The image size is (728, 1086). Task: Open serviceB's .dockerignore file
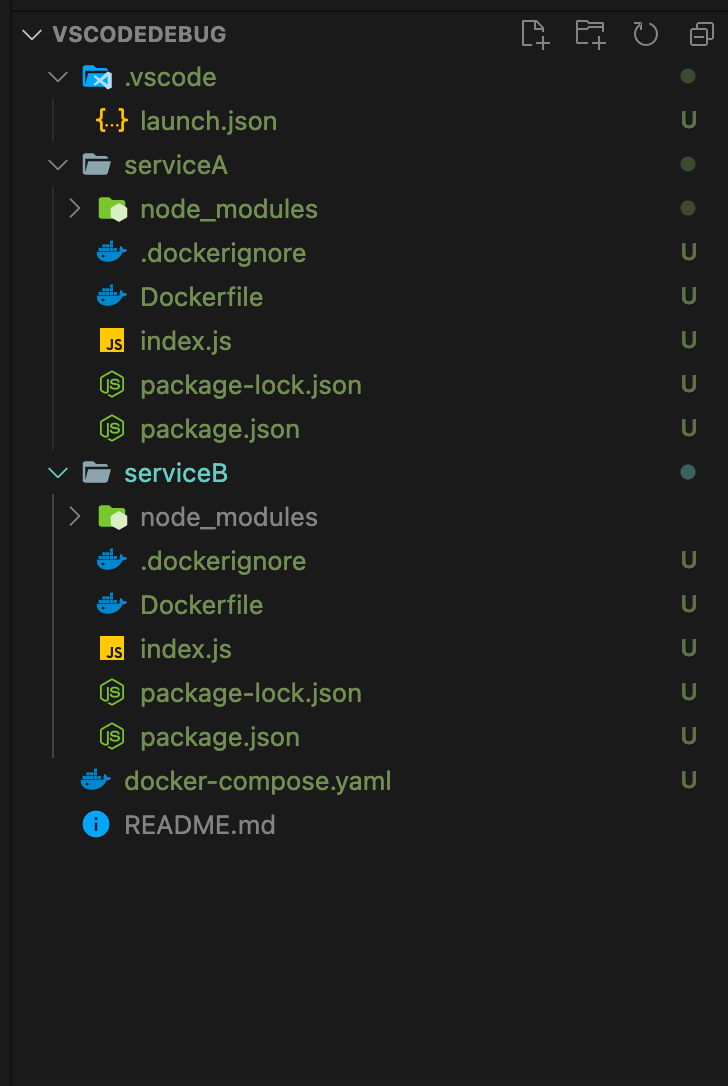[223, 560]
